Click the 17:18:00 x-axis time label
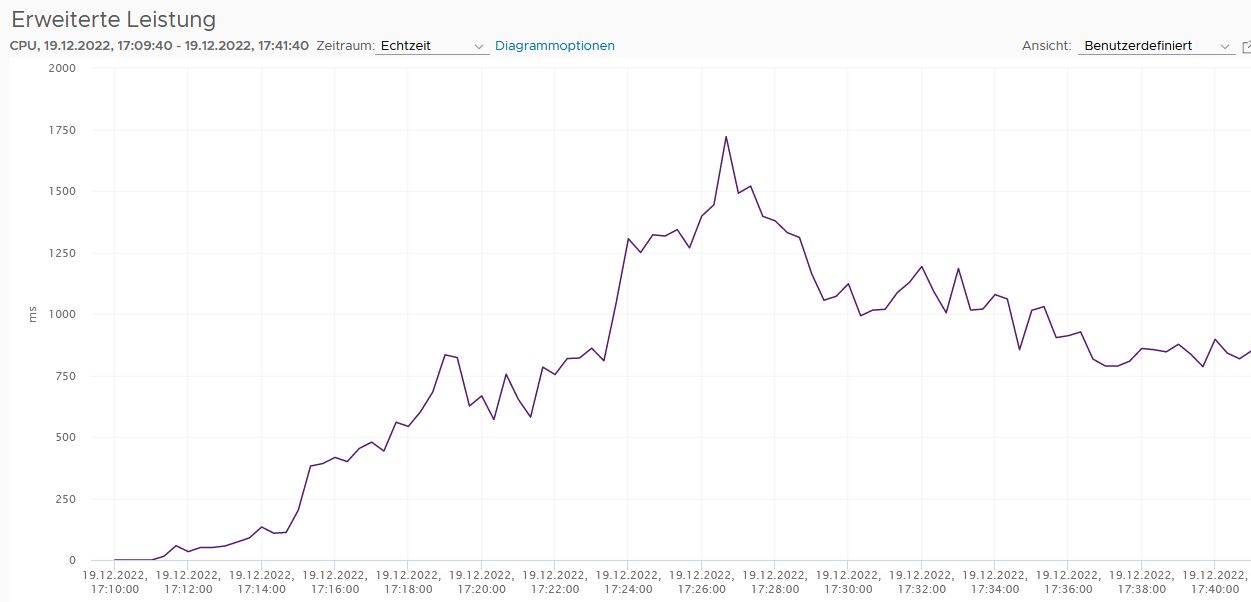Viewport: 1251px width, 602px height. 408,583
